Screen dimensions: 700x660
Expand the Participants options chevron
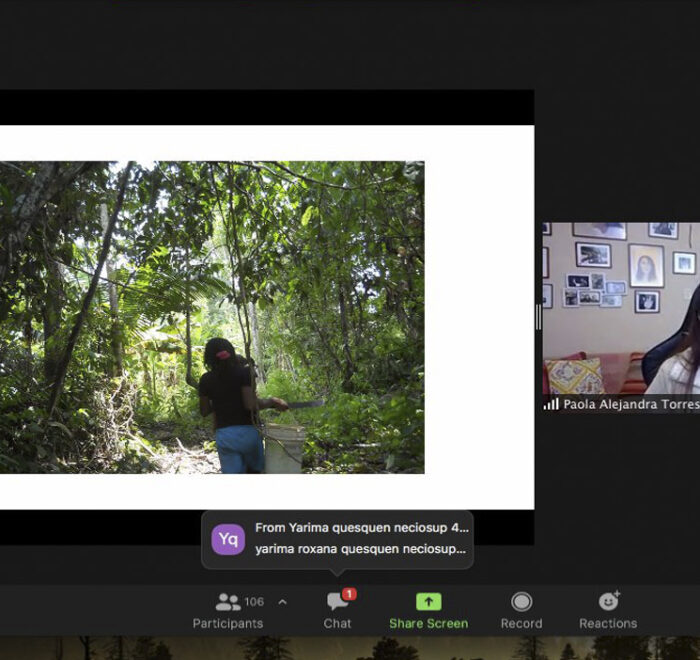pos(282,602)
